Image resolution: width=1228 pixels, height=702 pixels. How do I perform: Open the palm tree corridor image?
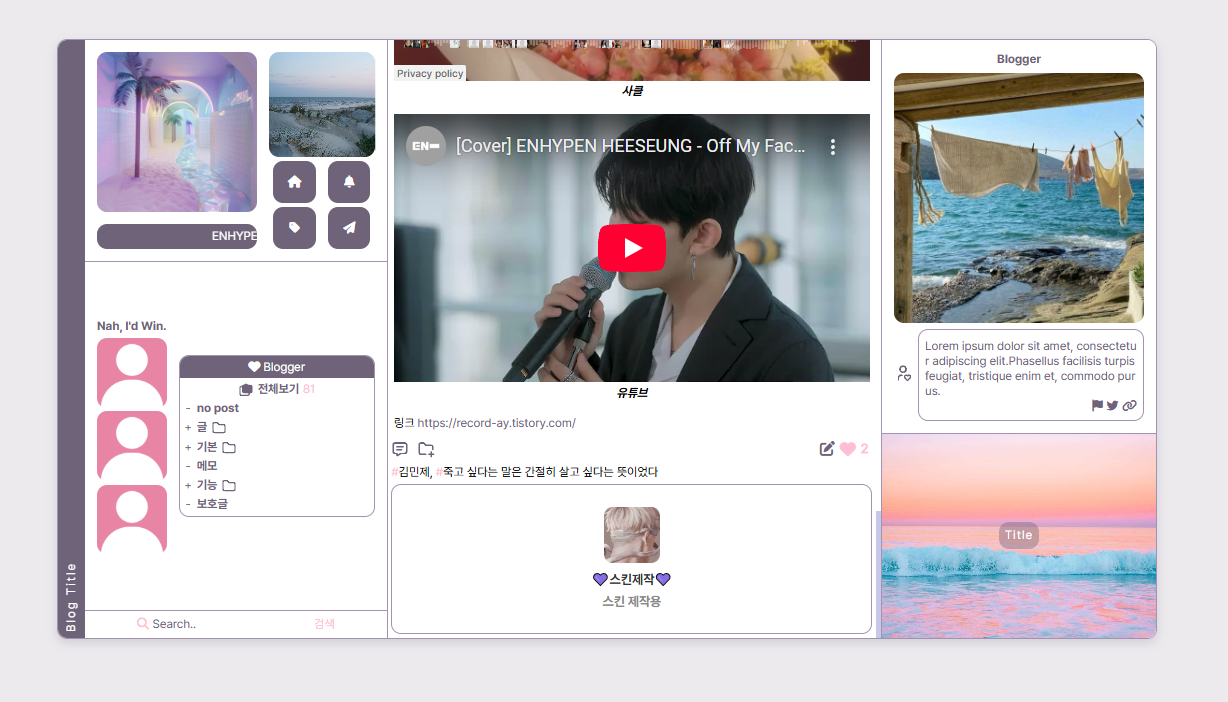177,132
